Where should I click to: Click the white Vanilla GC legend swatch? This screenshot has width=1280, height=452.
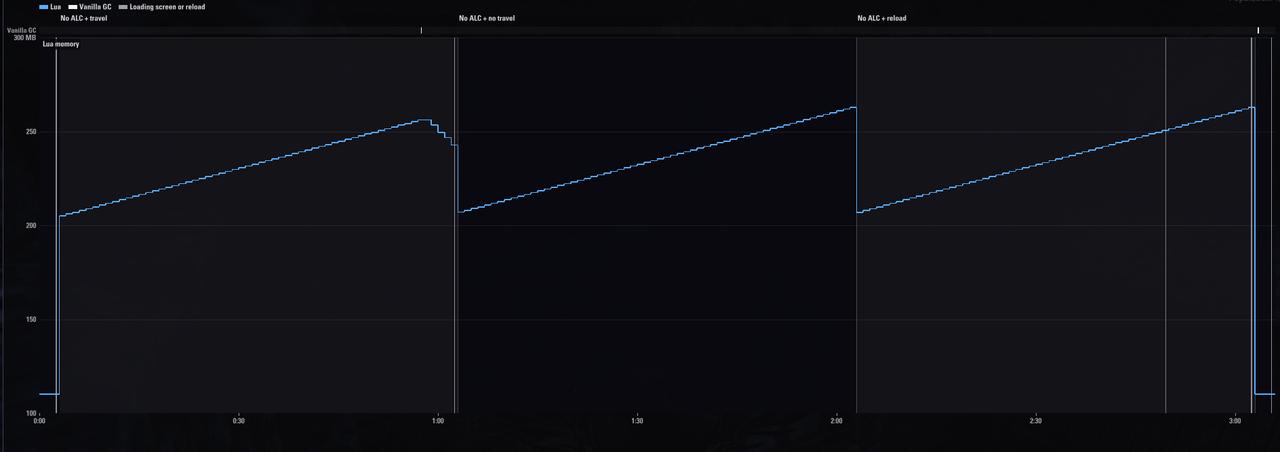(x=73, y=7)
